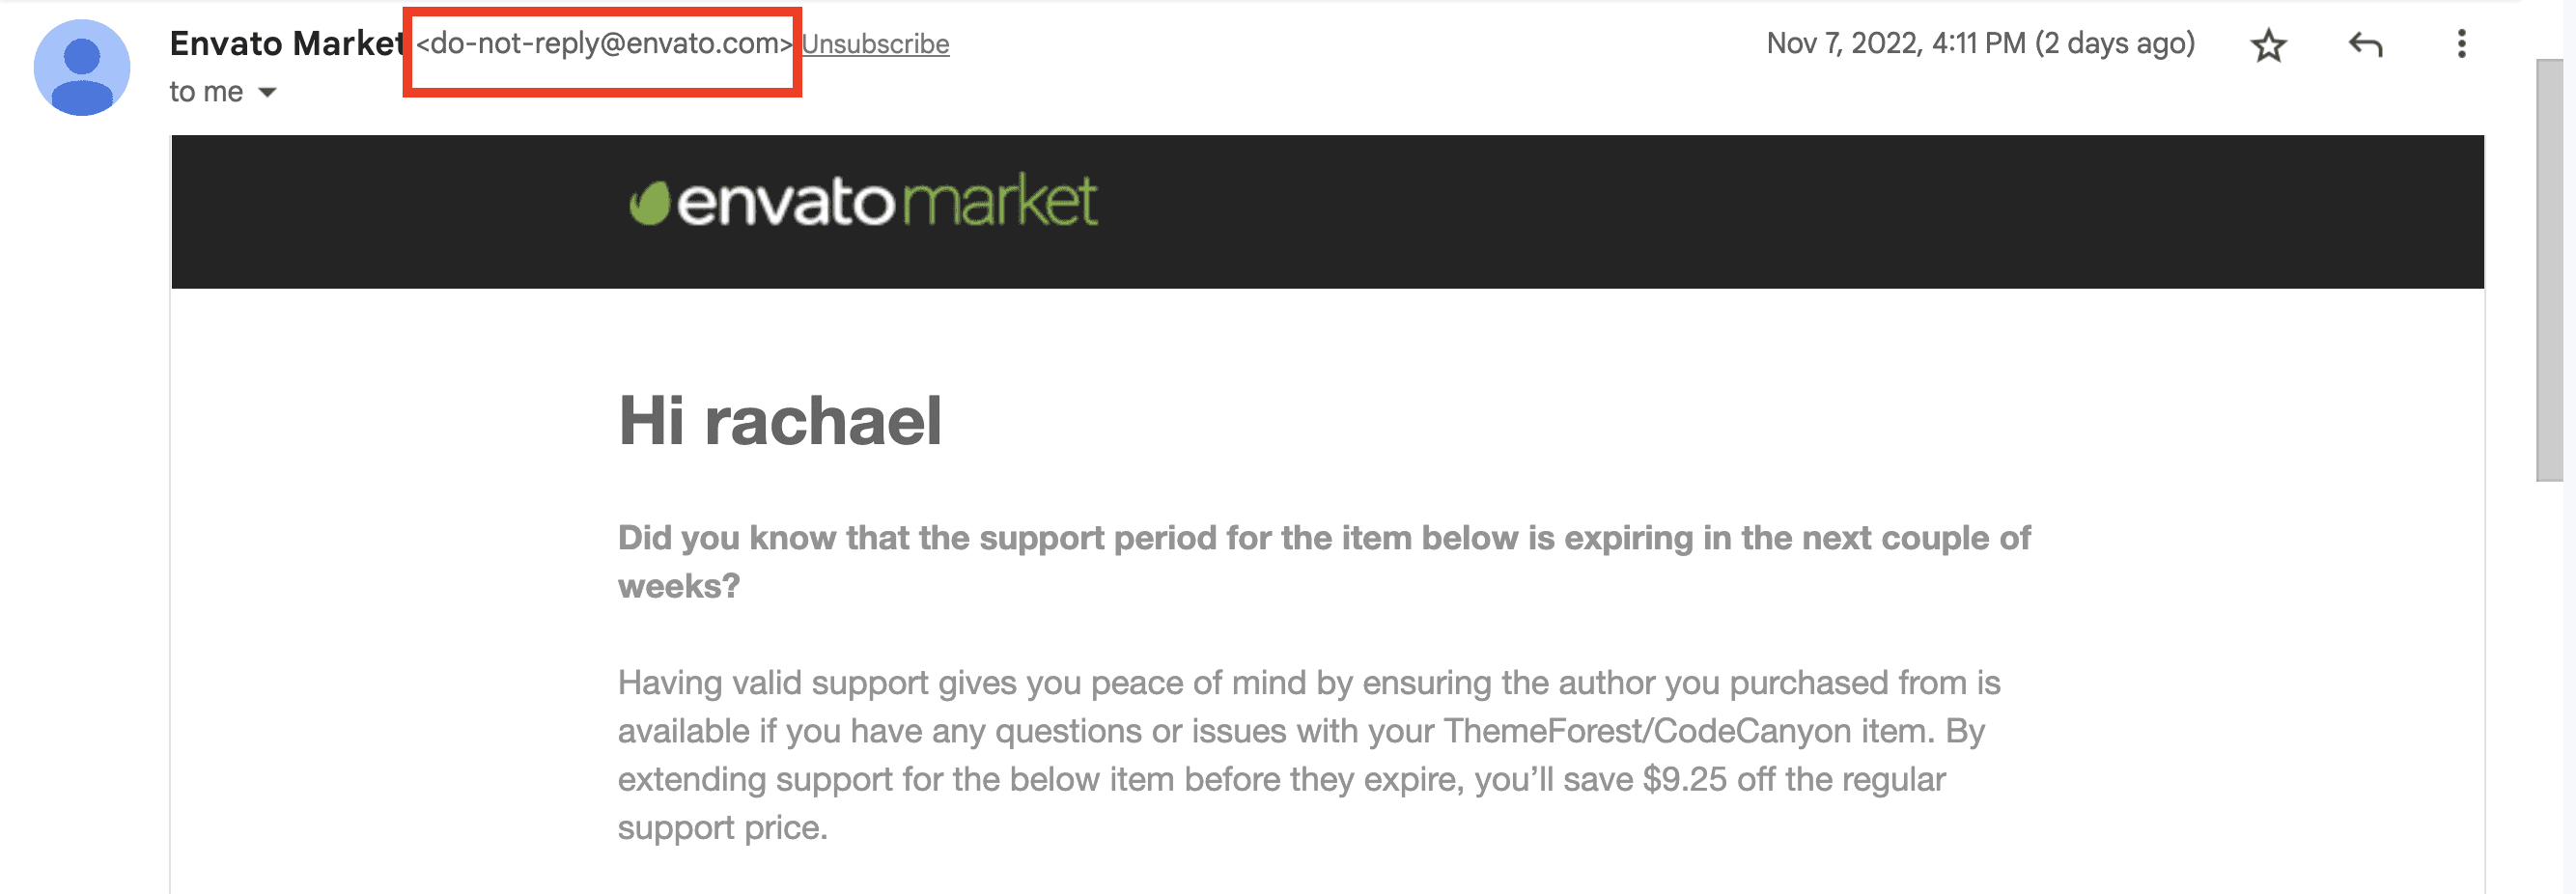Click the "(2 days ago)" relative time

[2114, 43]
